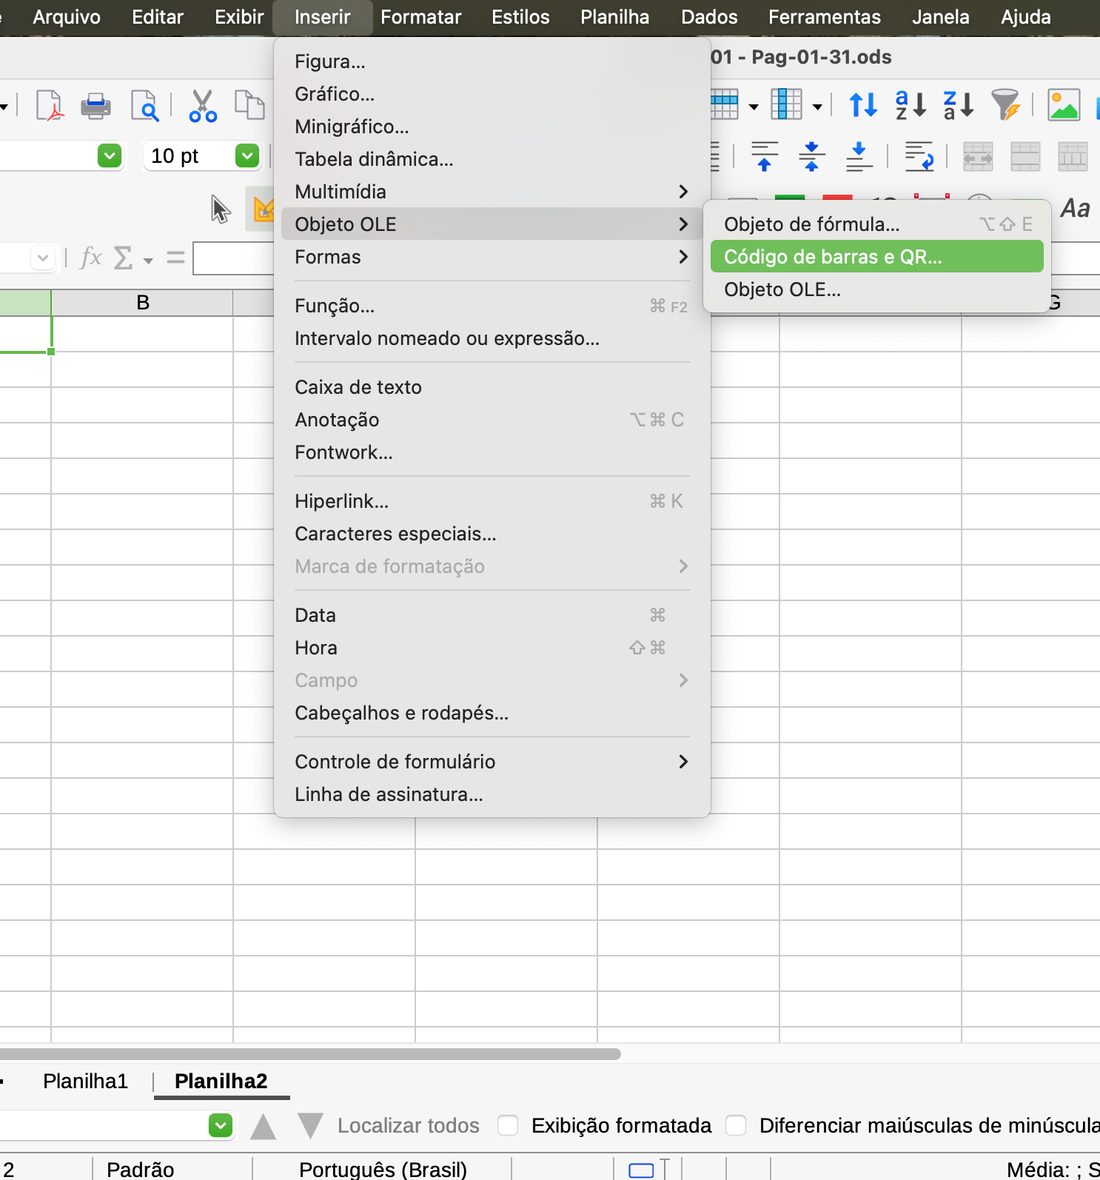Choose Tabela dinâmica... from menu

point(492,159)
